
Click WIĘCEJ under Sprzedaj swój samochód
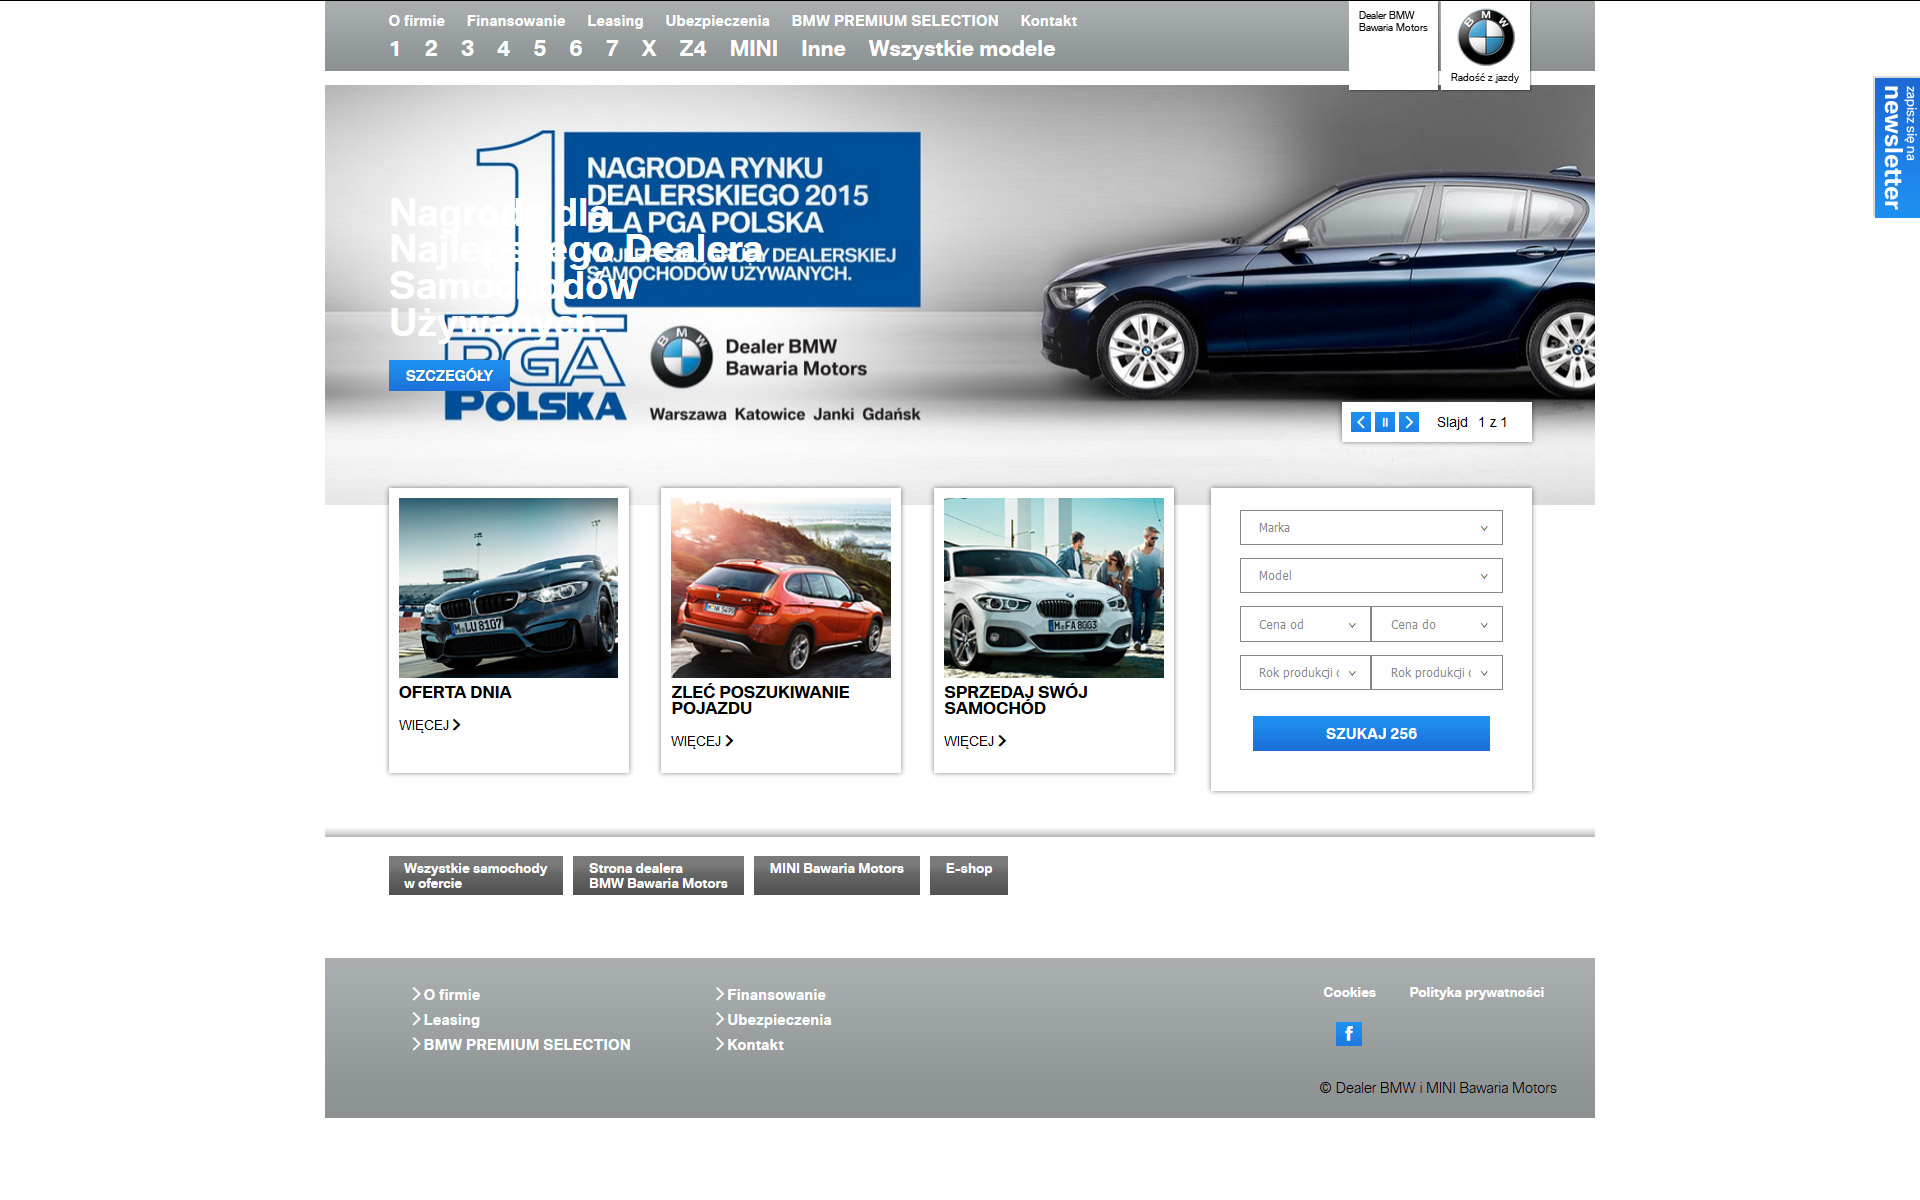click(x=975, y=741)
